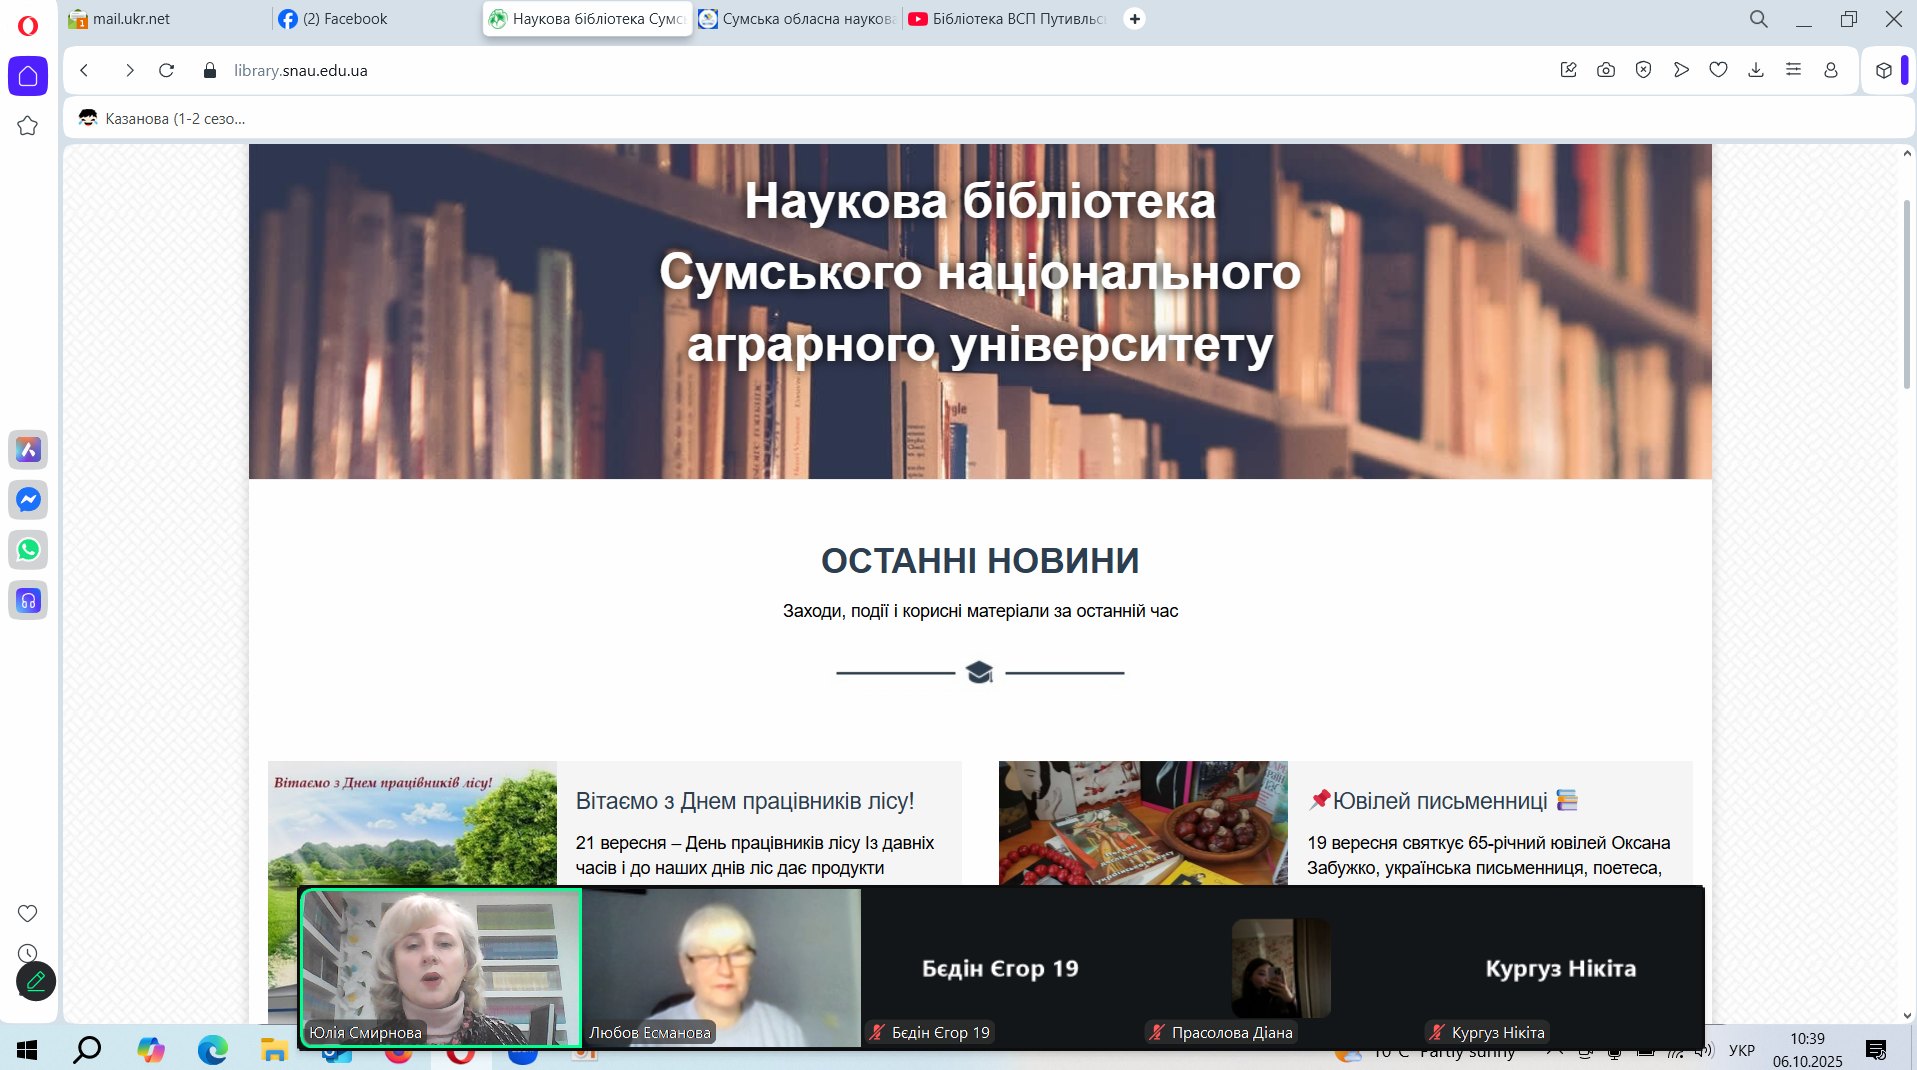Open Facebook Messenger in the Opera sidebar
1917x1070 pixels.
(28, 499)
